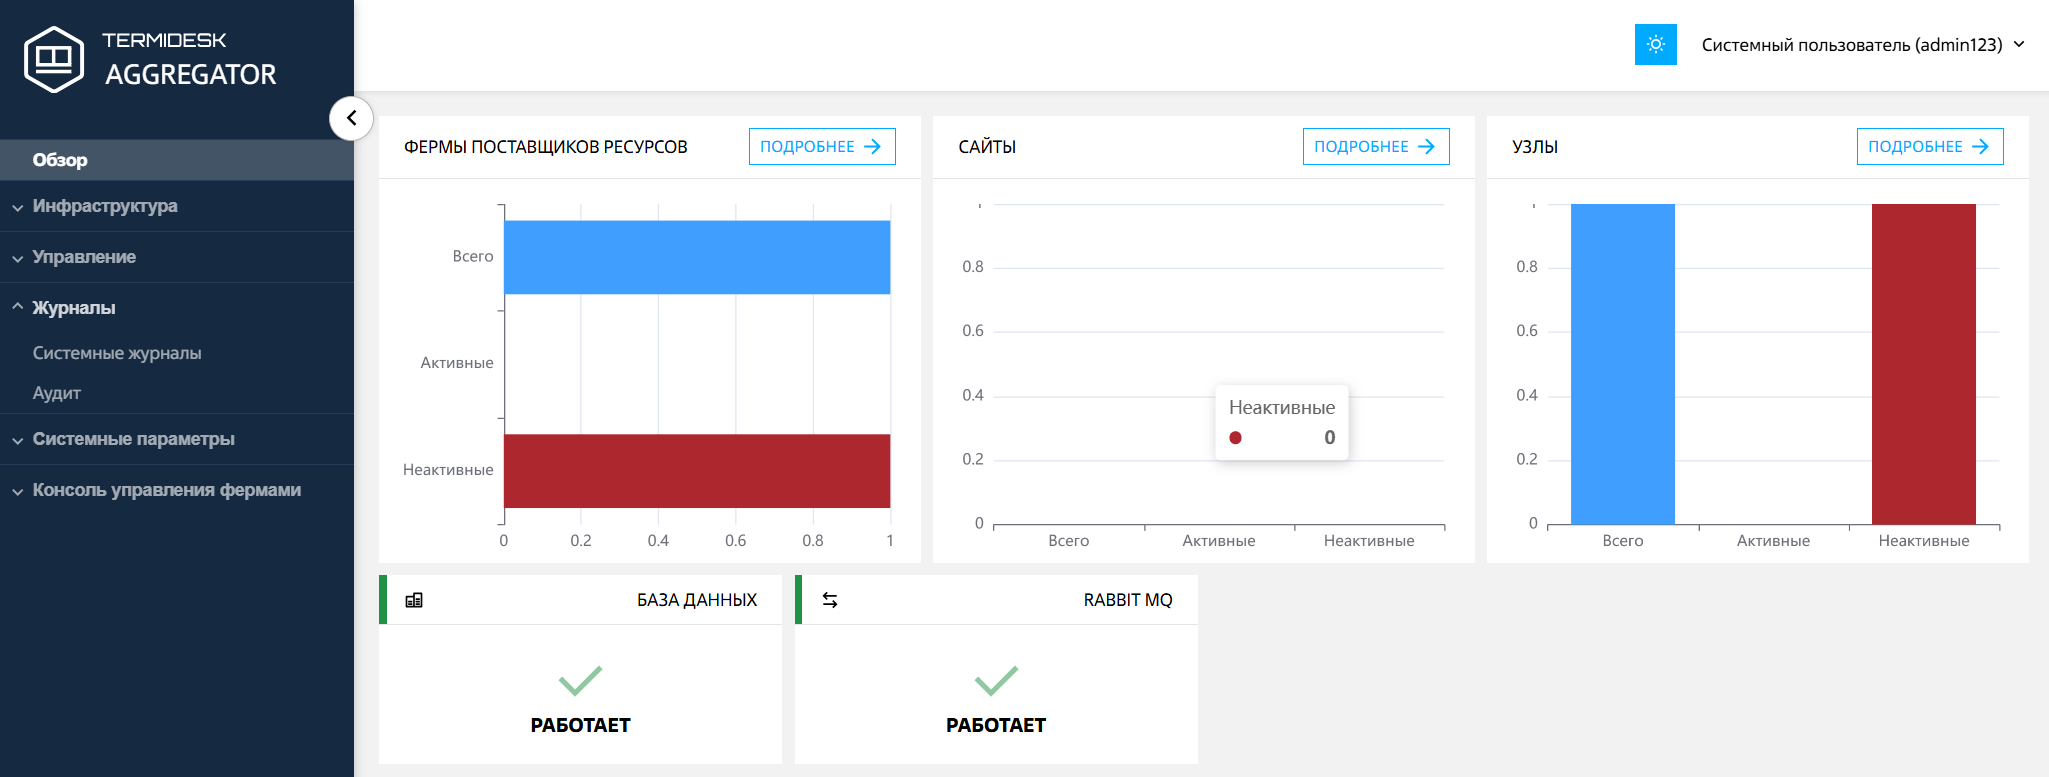Collapse the Журналы menu section
The width and height of the screenshot is (2049, 777).
tap(74, 308)
